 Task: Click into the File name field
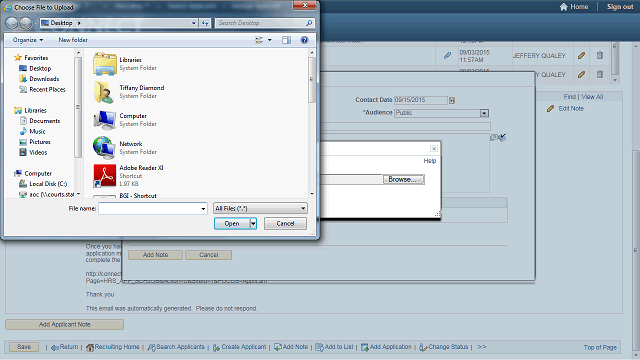(x=149, y=209)
